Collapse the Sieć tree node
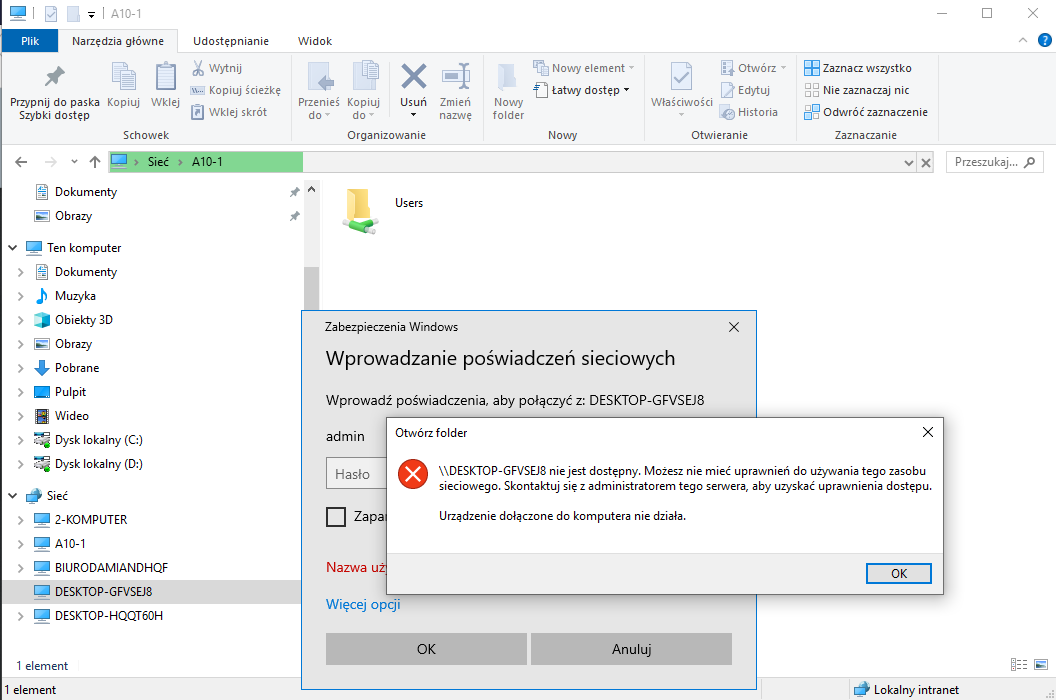1056x700 pixels. pos(13,496)
